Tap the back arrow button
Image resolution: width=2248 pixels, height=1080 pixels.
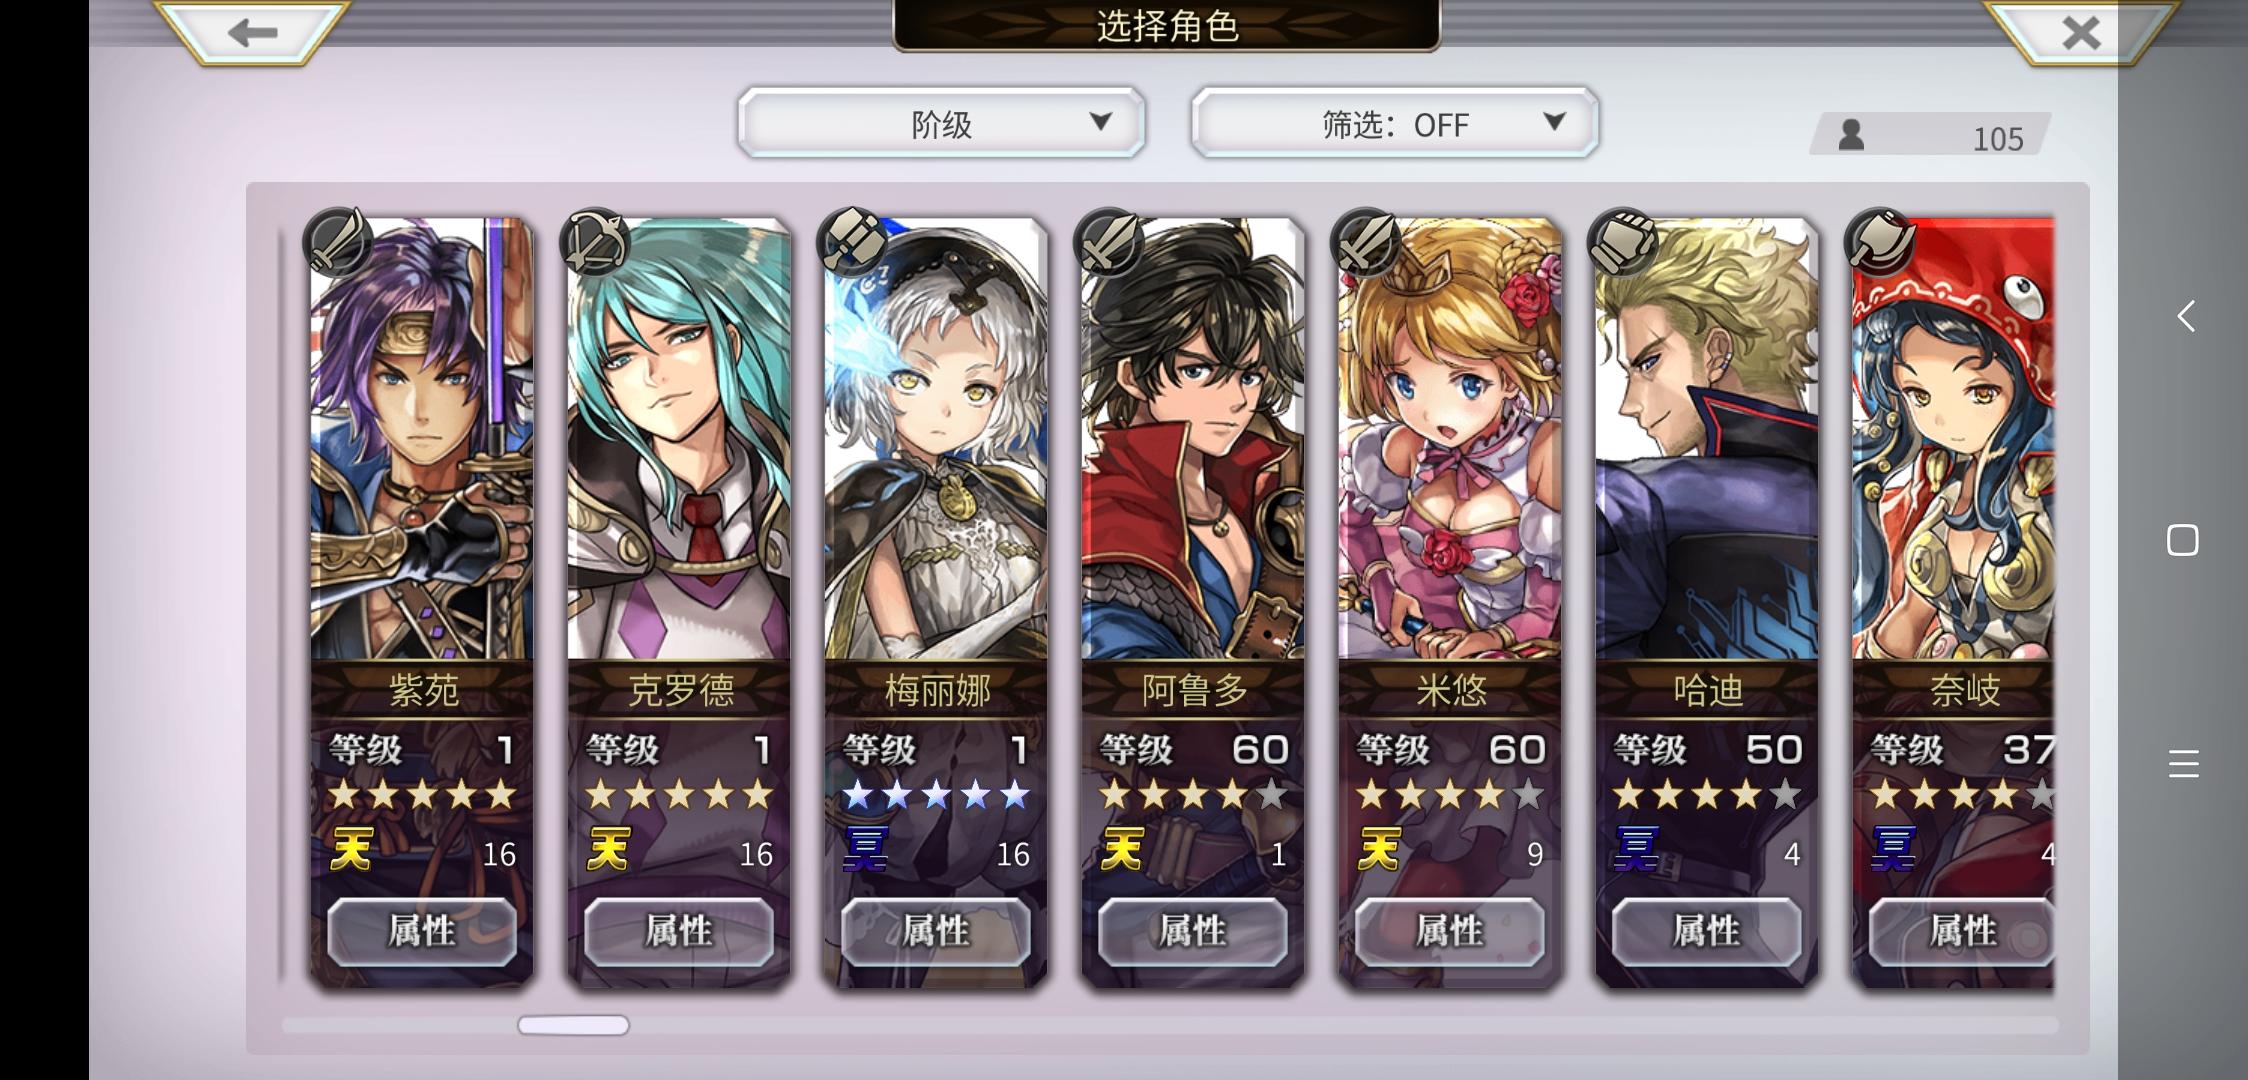[x=252, y=32]
